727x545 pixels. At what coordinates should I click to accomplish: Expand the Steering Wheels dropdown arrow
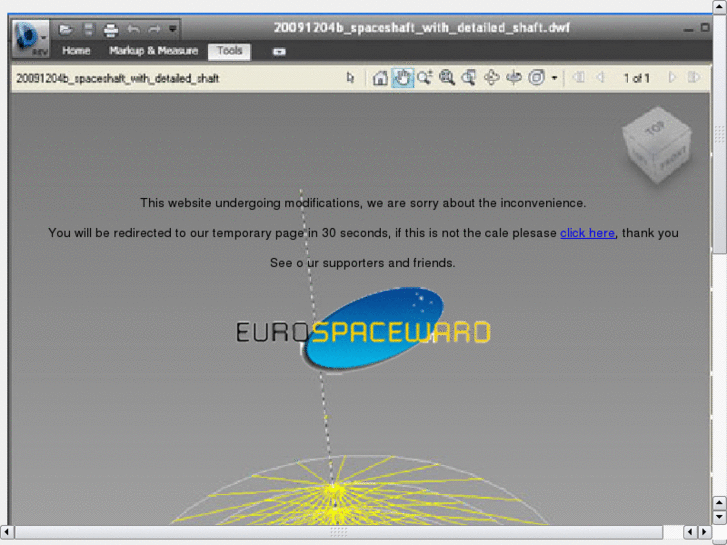554,78
